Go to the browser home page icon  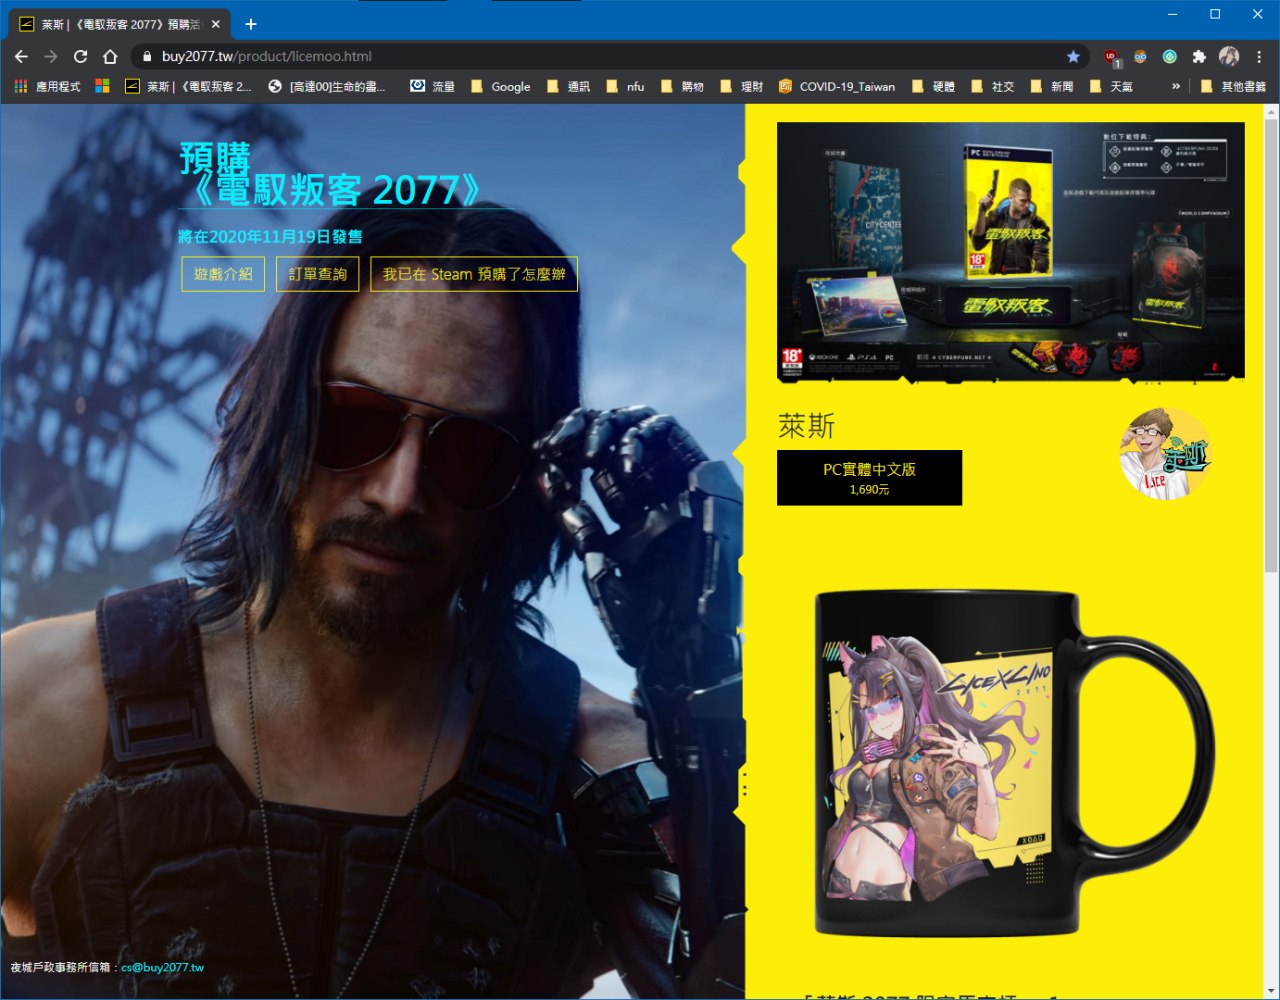(110, 57)
